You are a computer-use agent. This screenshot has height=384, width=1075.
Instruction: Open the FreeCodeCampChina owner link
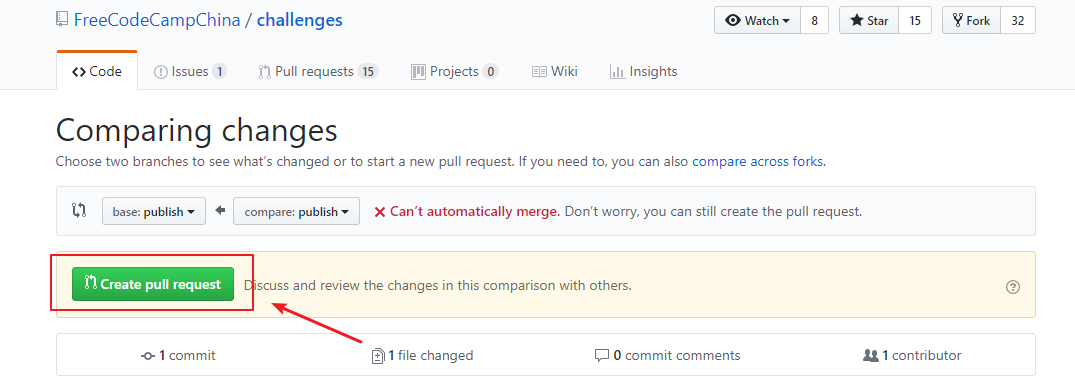pyautogui.click(x=157, y=20)
